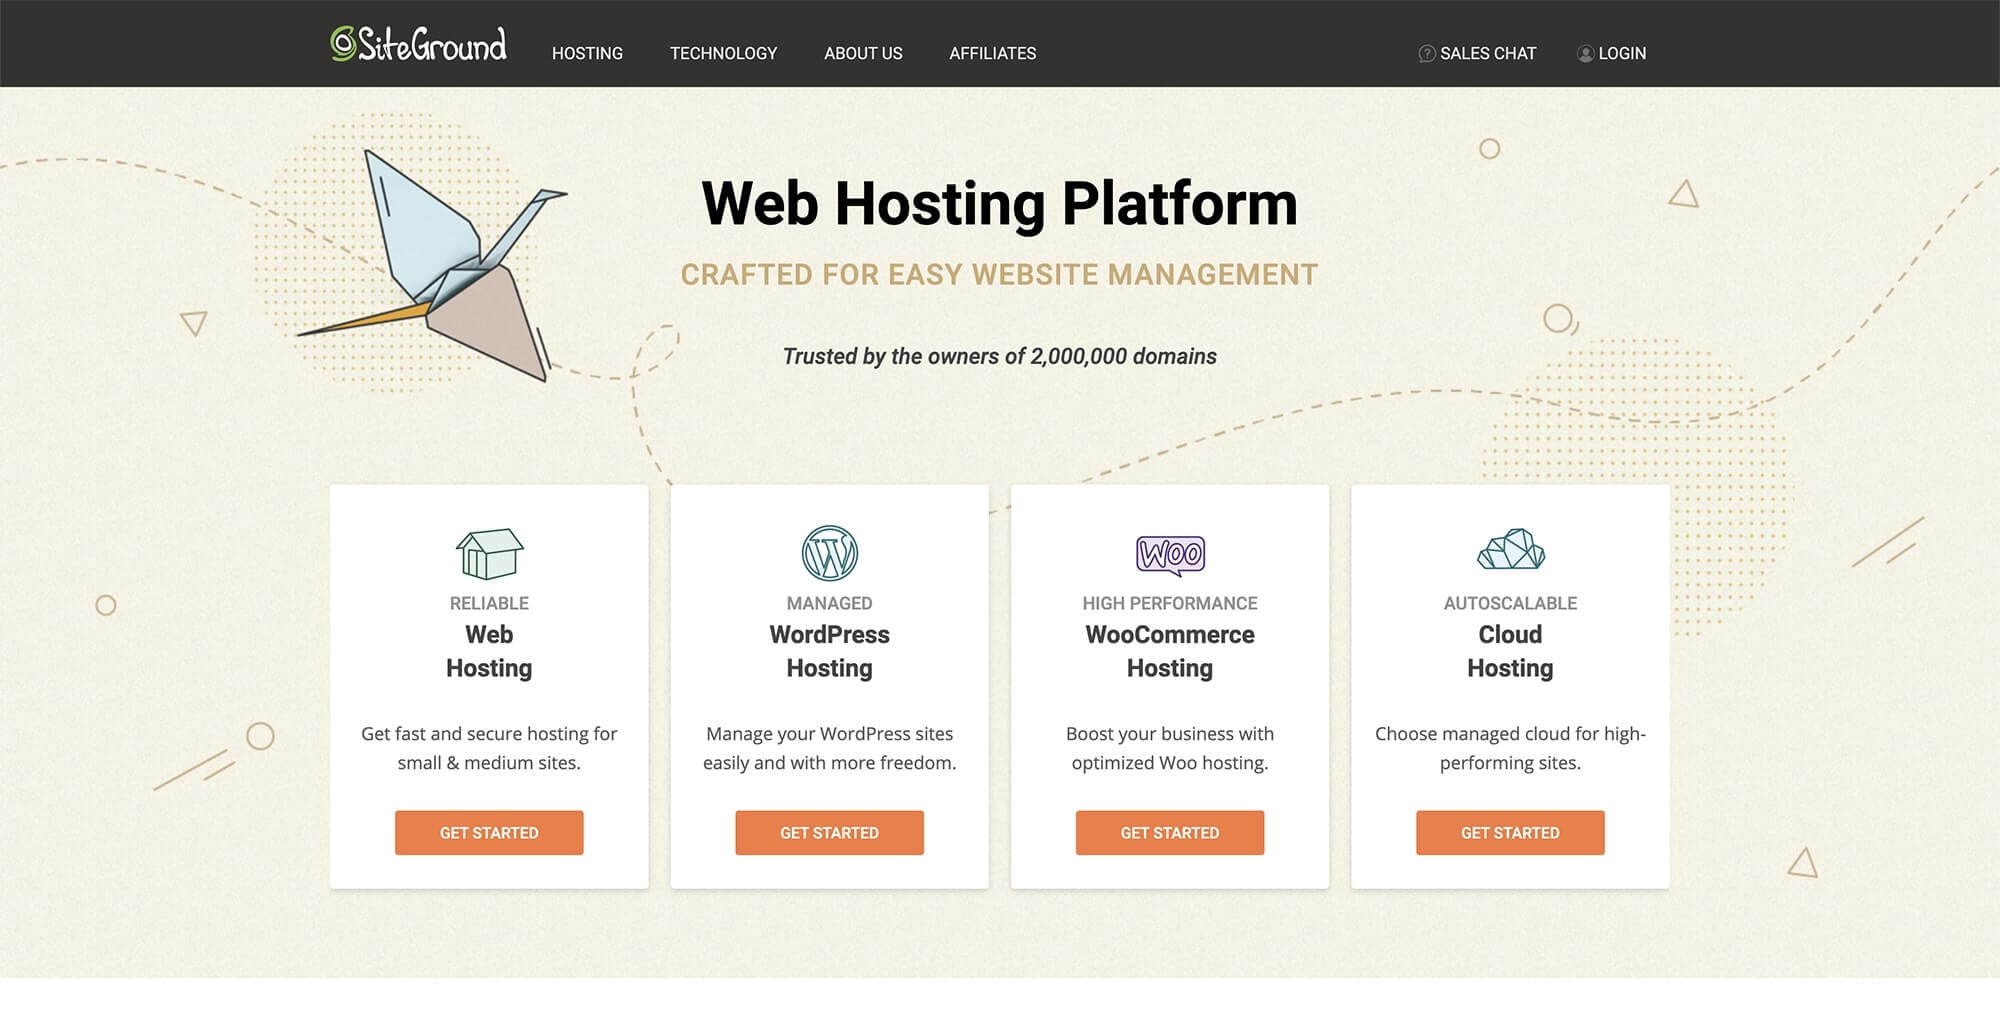Click the Web Hosting house icon
This screenshot has width=2000, height=1026.
click(489, 554)
